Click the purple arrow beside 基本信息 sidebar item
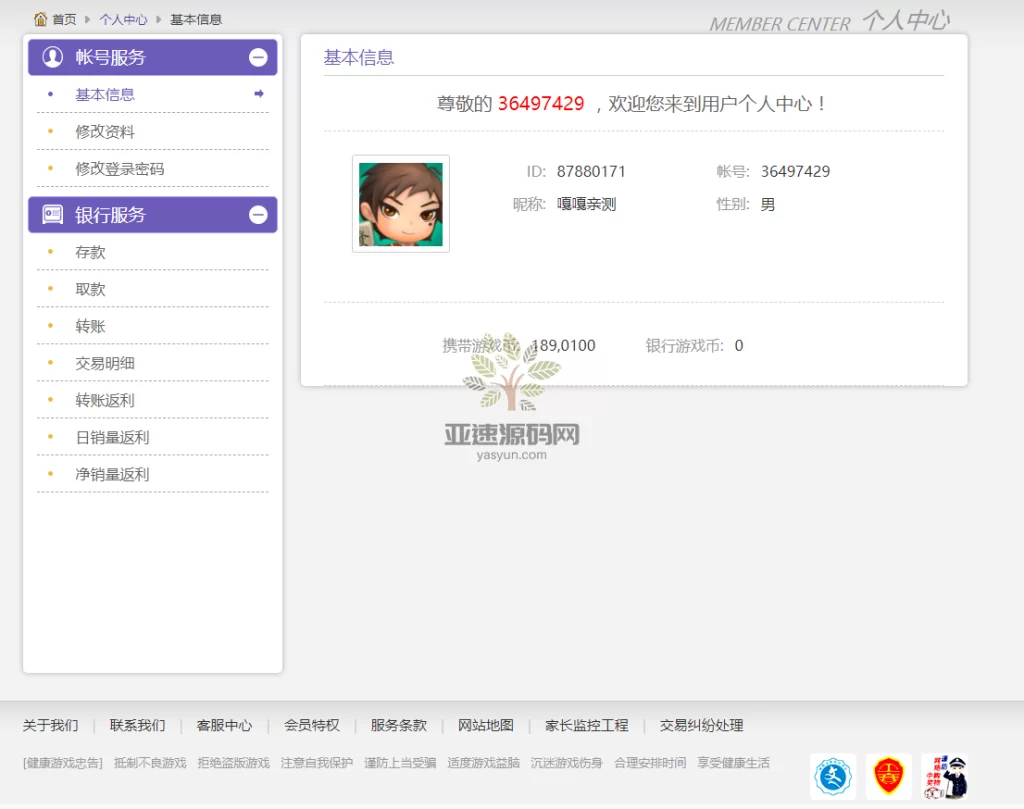 [258, 94]
